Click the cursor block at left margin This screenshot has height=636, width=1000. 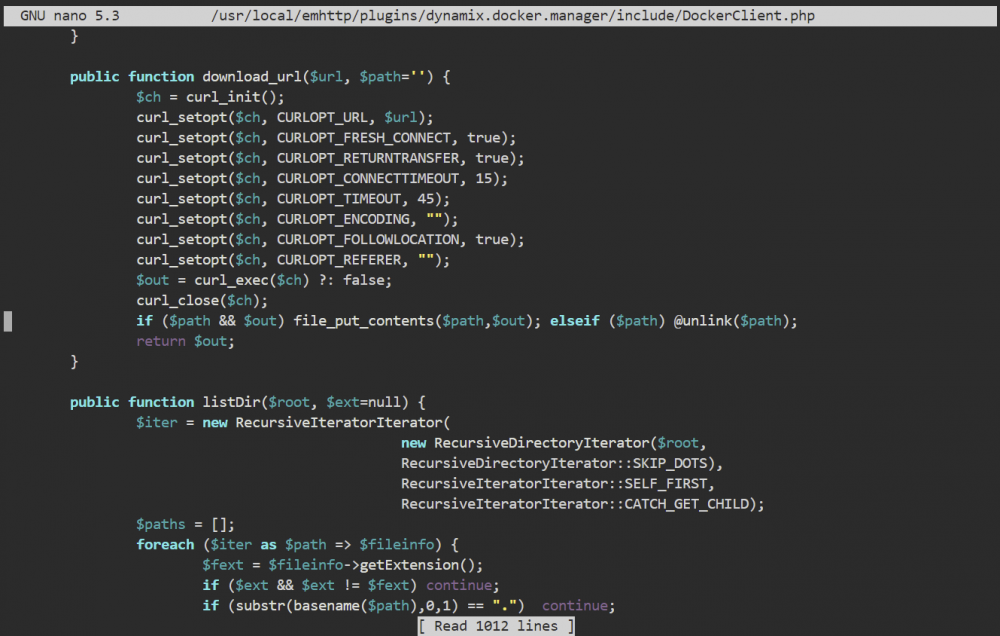point(8,321)
